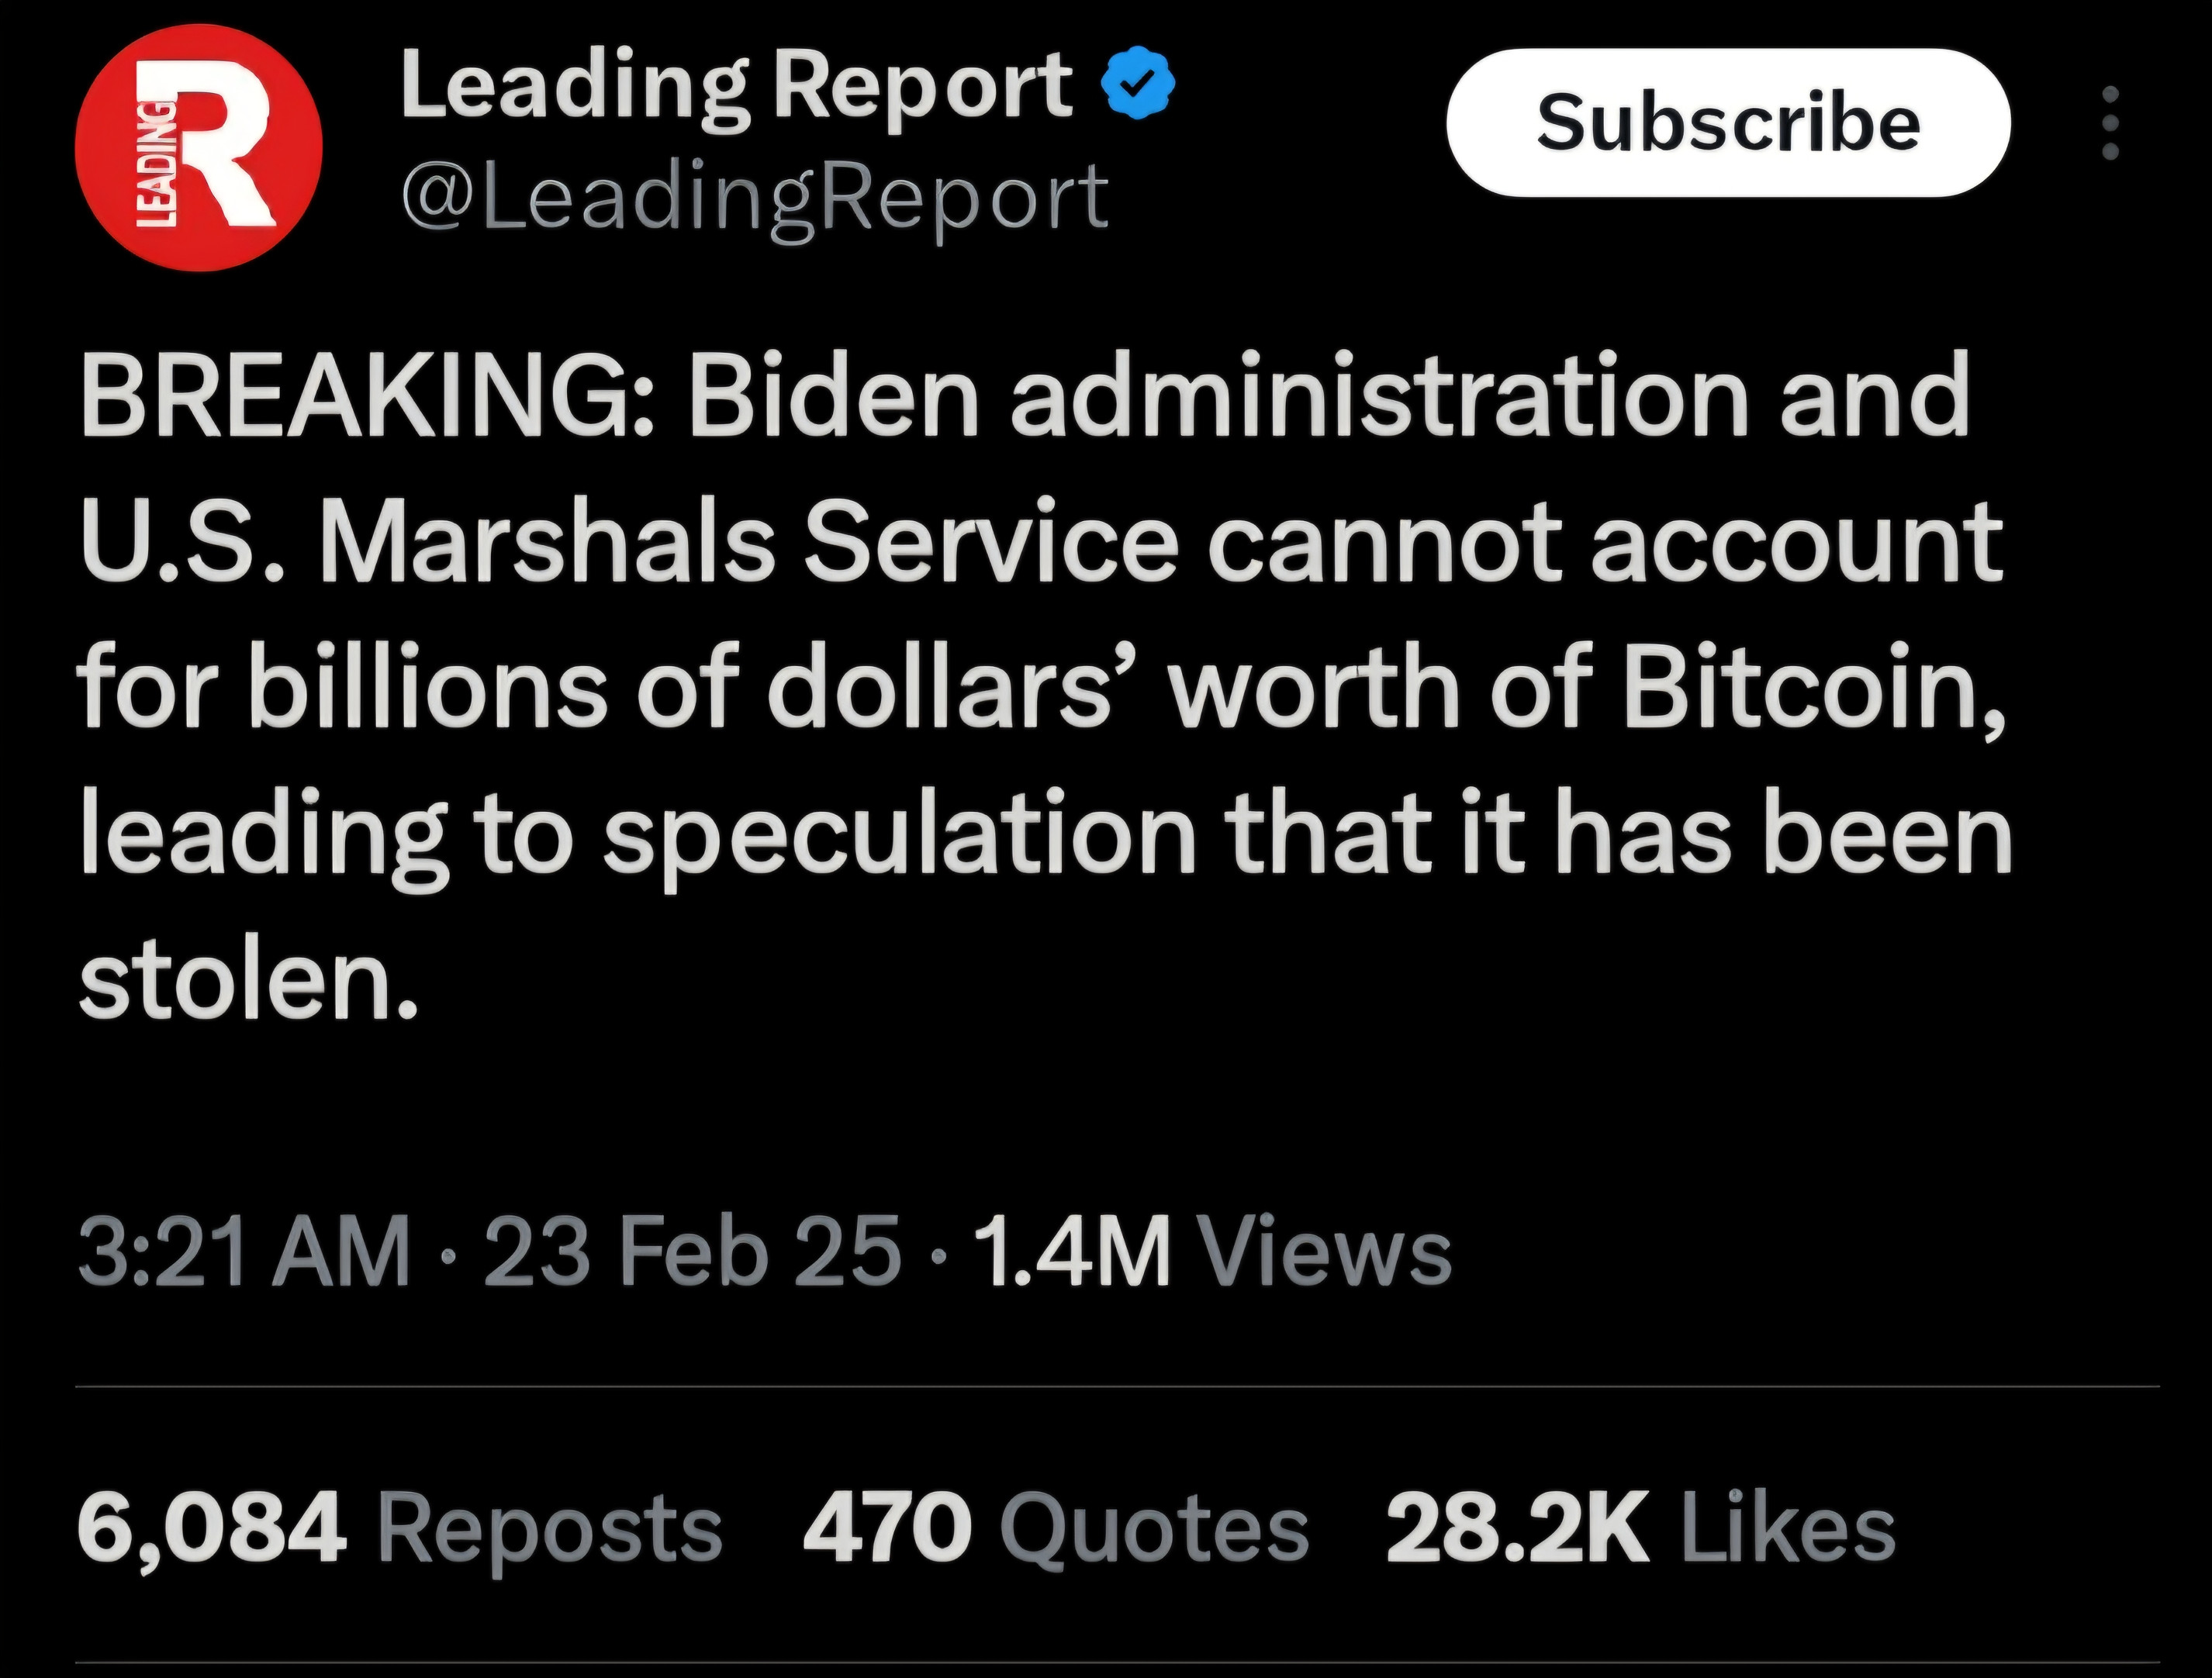The width and height of the screenshot is (2212, 1678).
Task: Click the blue verified checkmark badge
Action: [1137, 88]
